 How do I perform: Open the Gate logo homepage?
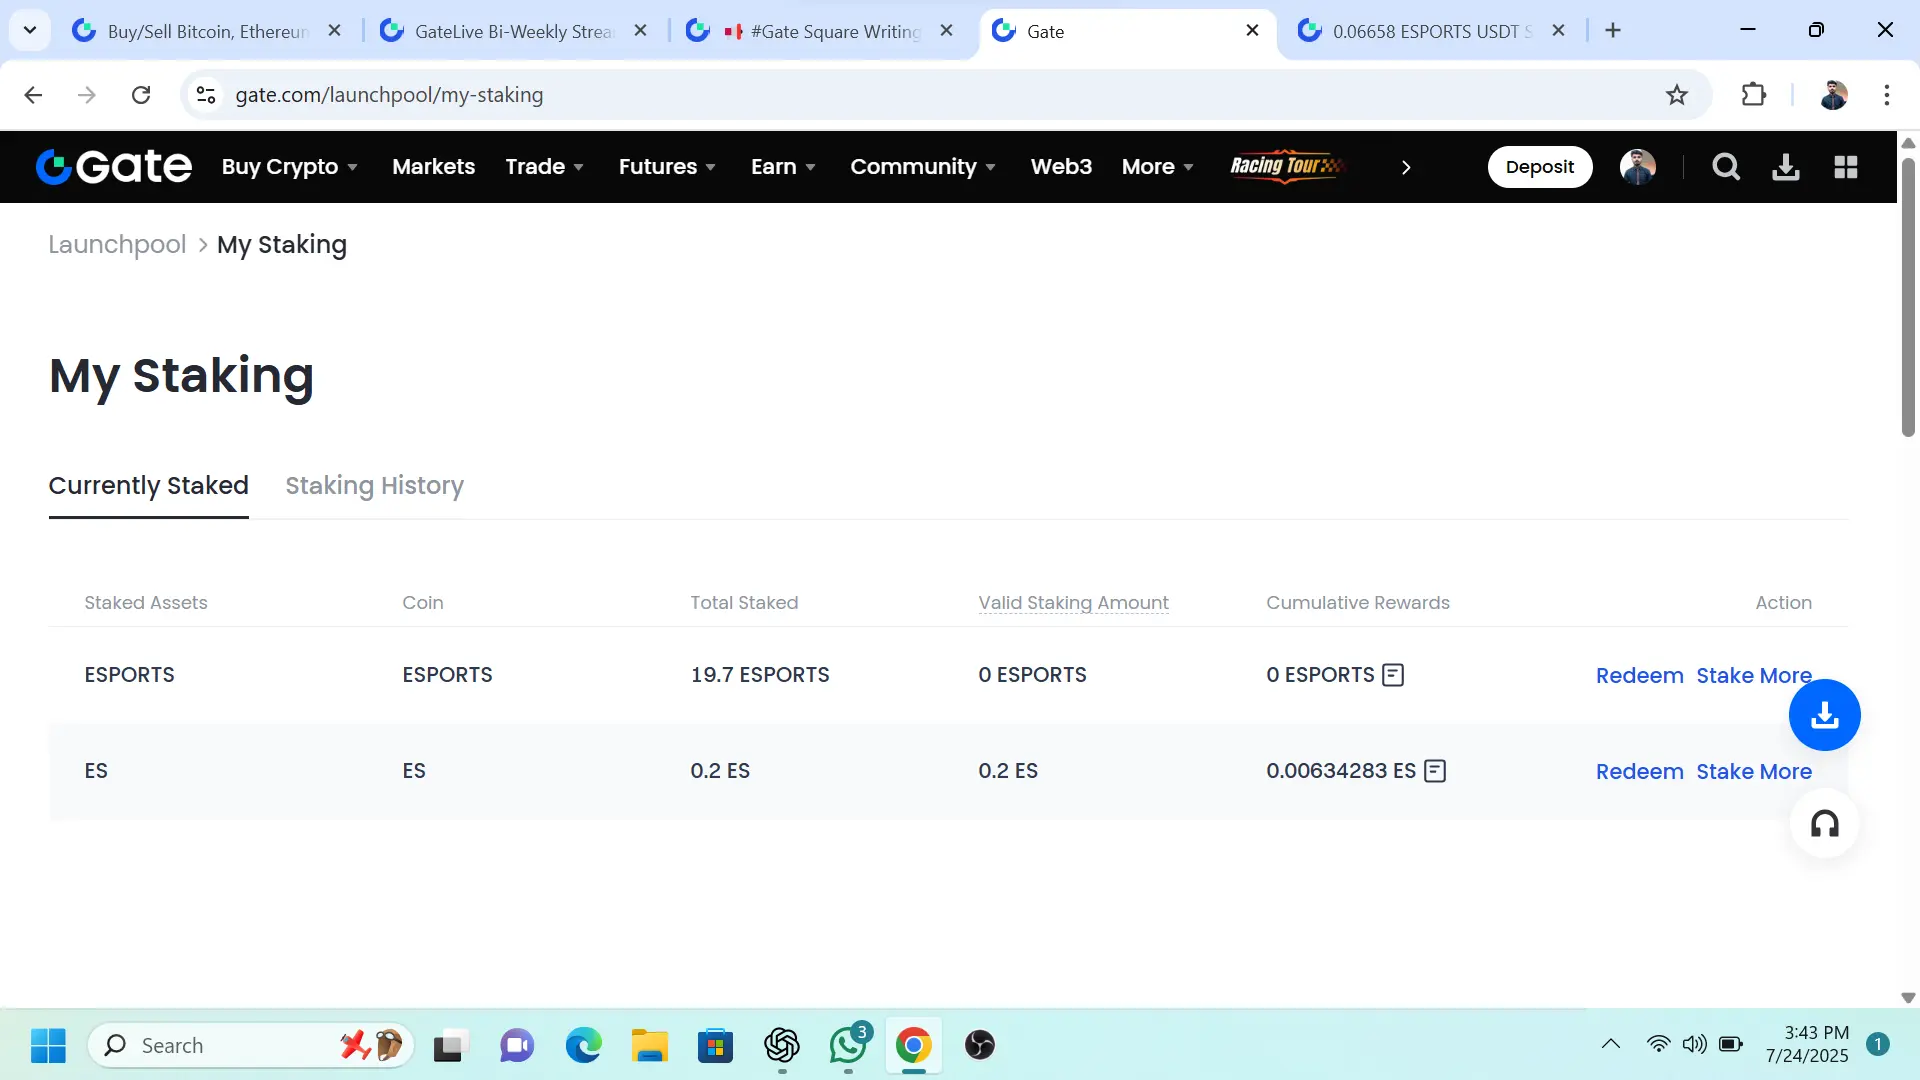point(113,167)
